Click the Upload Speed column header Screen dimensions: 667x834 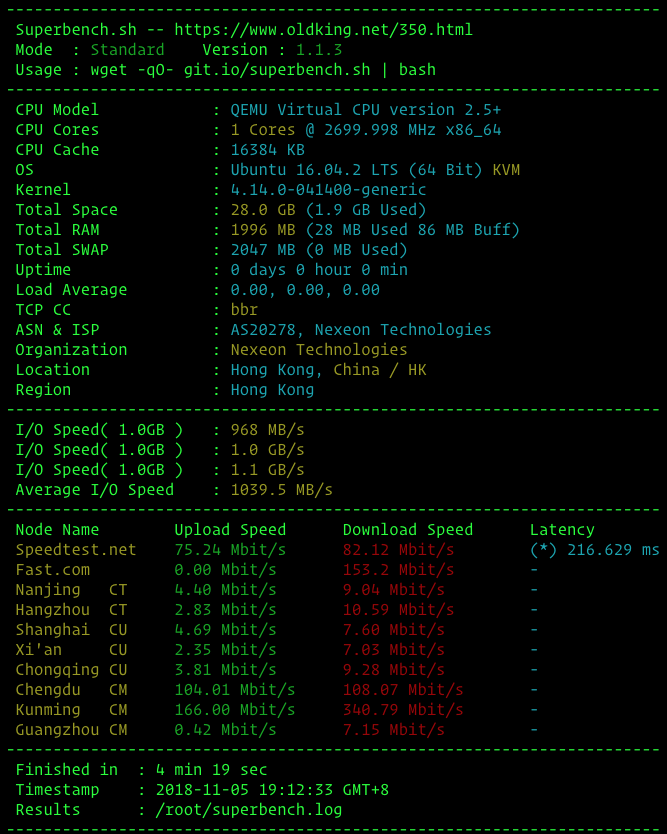pyautogui.click(x=230, y=530)
